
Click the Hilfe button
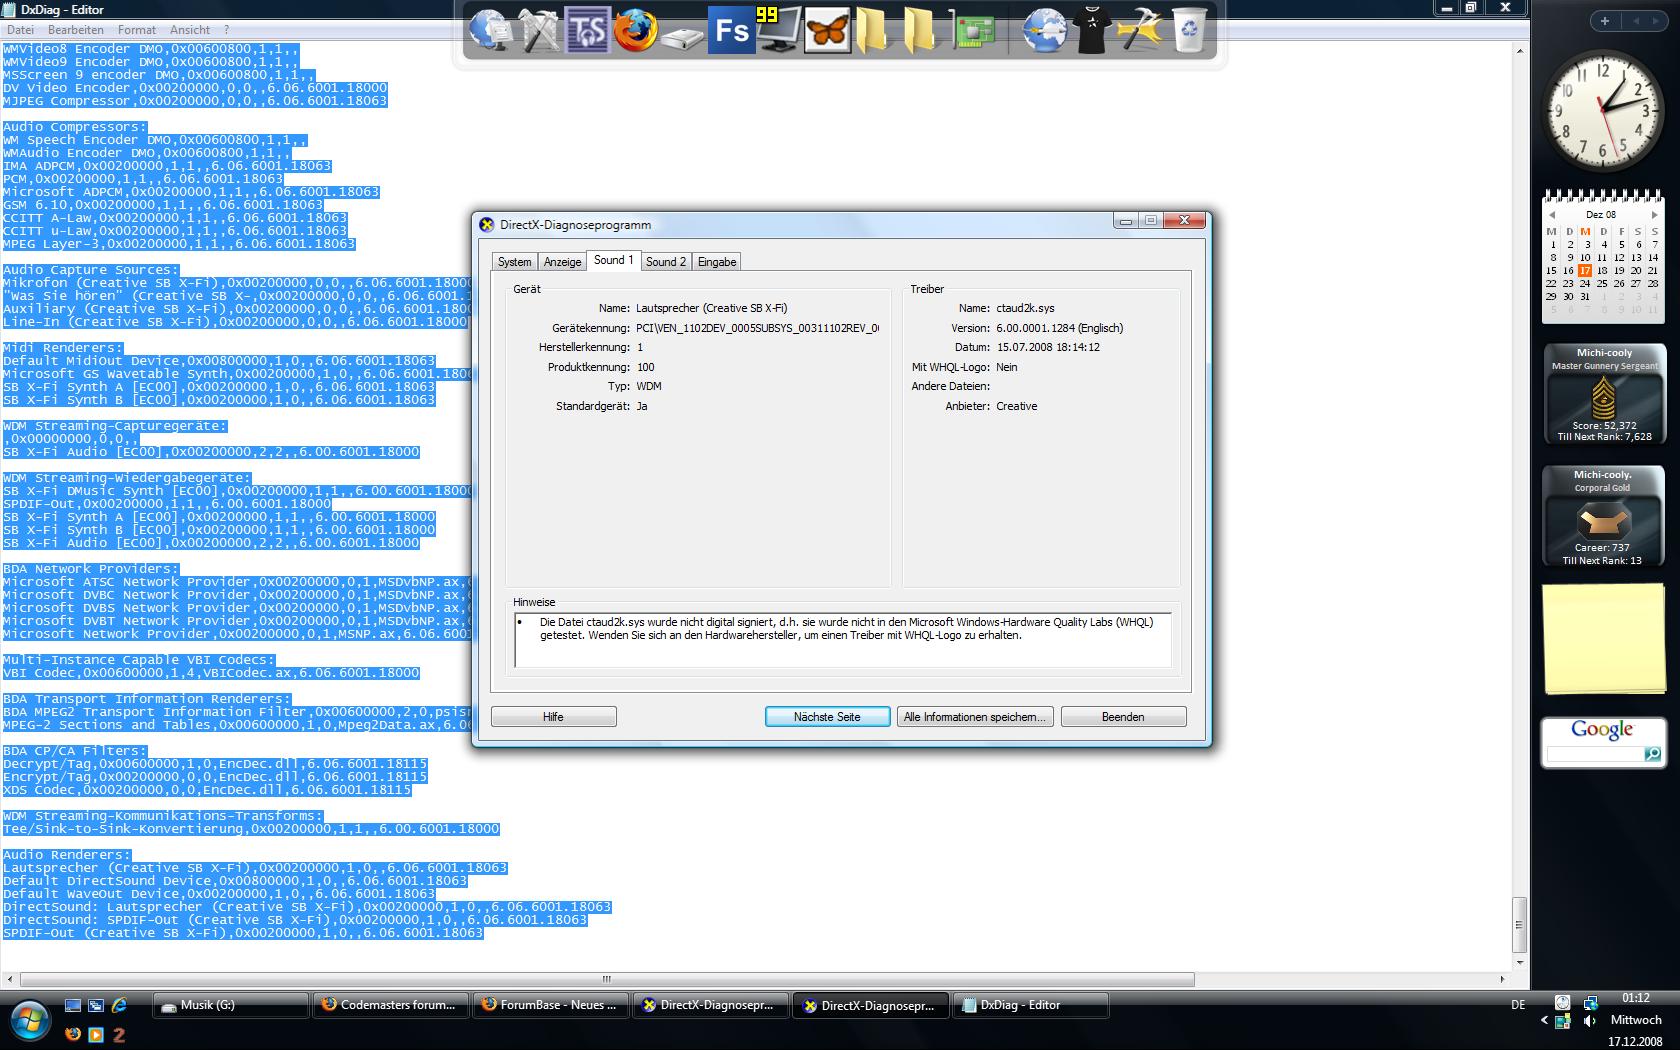(x=553, y=717)
